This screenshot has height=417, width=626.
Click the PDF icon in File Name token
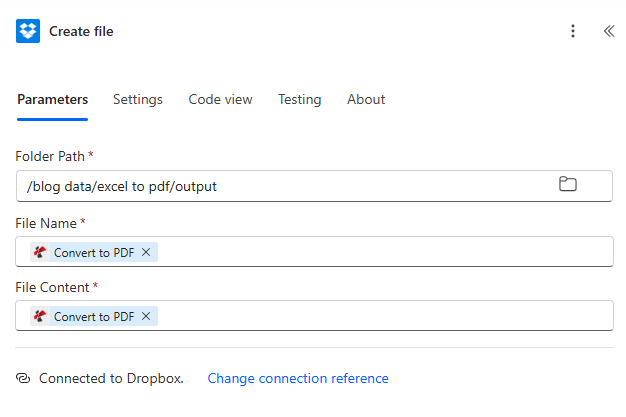40,252
